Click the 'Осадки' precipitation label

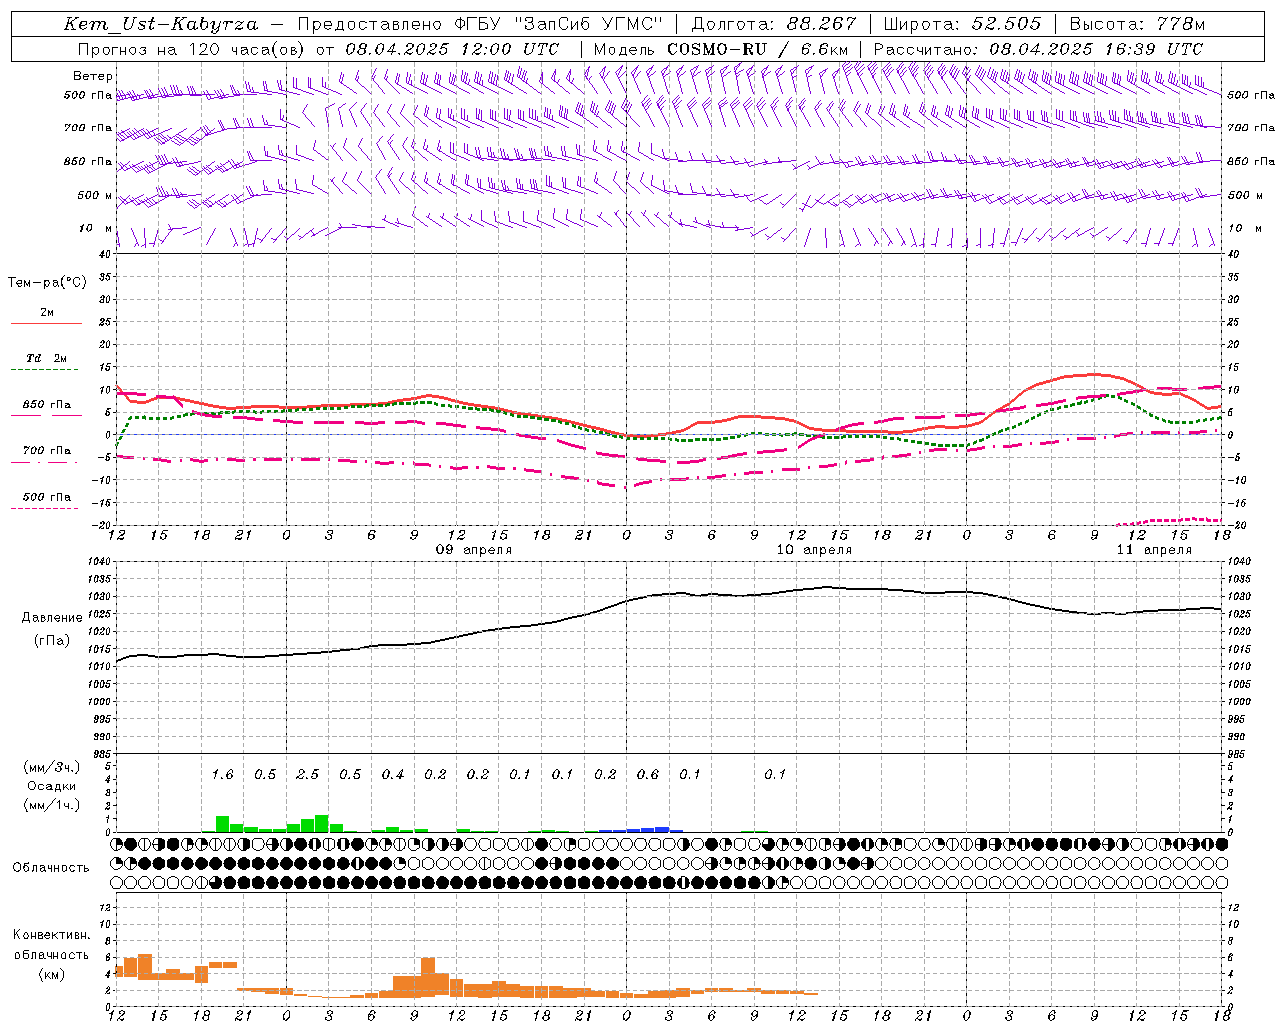point(52,786)
